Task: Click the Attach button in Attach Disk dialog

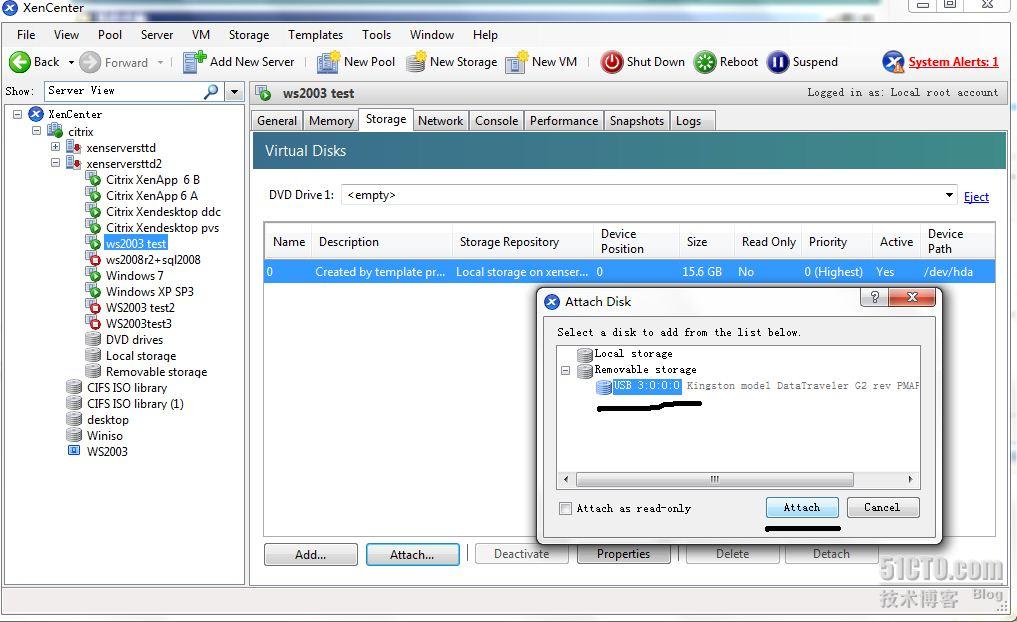Action: pyautogui.click(x=802, y=507)
